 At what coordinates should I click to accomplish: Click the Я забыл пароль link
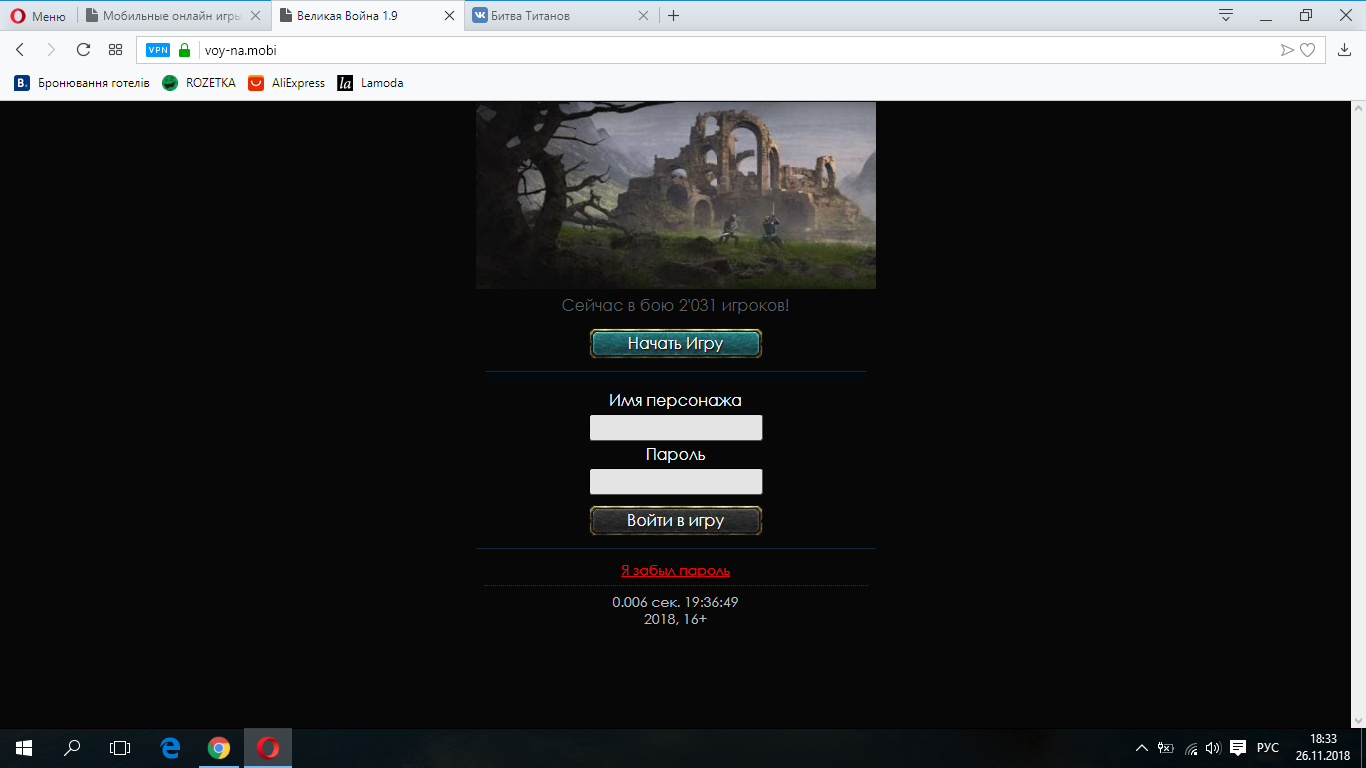pyautogui.click(x=675, y=571)
